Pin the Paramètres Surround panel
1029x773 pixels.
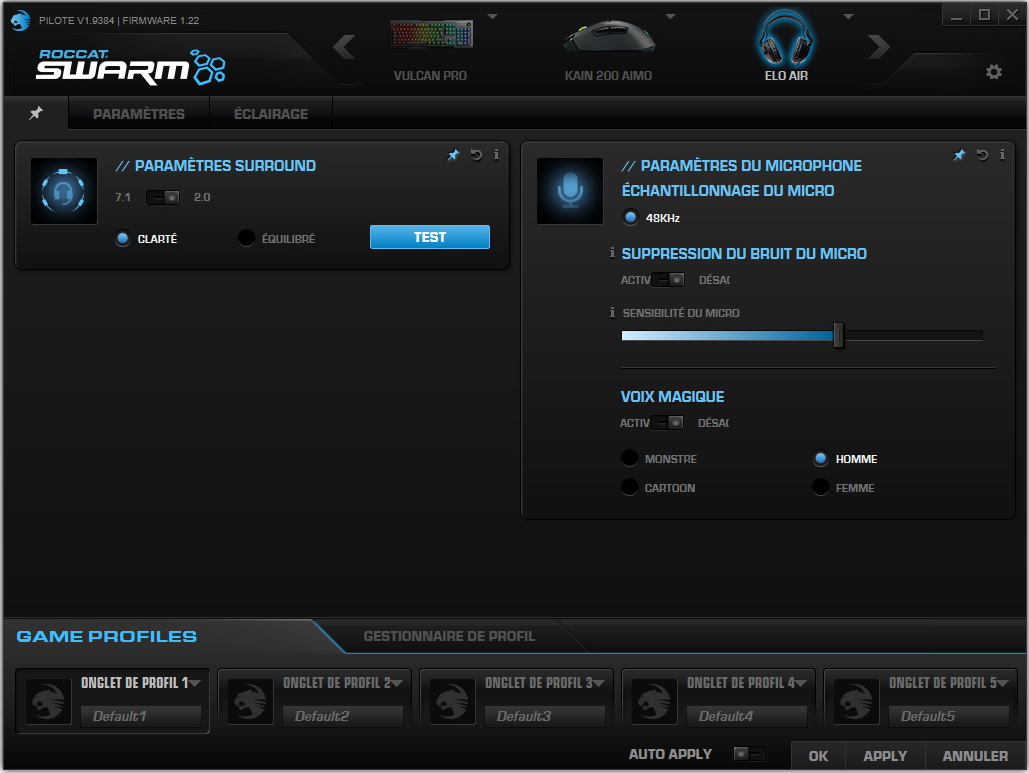[453, 155]
